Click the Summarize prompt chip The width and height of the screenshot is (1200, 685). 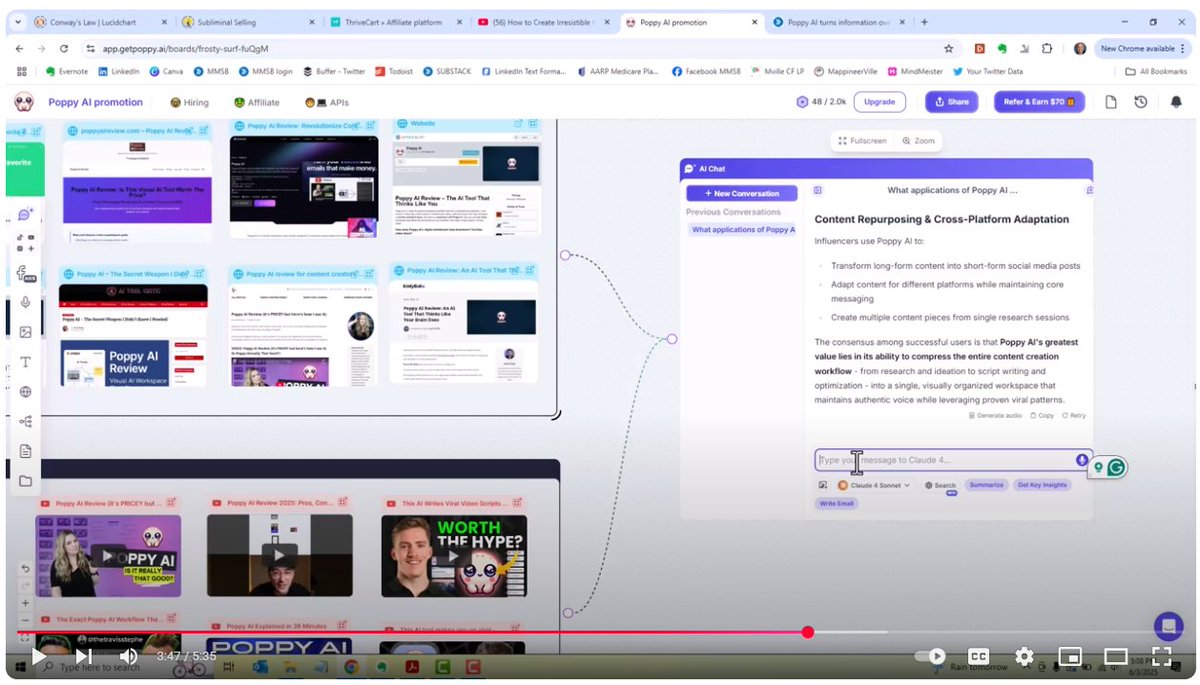(986, 485)
